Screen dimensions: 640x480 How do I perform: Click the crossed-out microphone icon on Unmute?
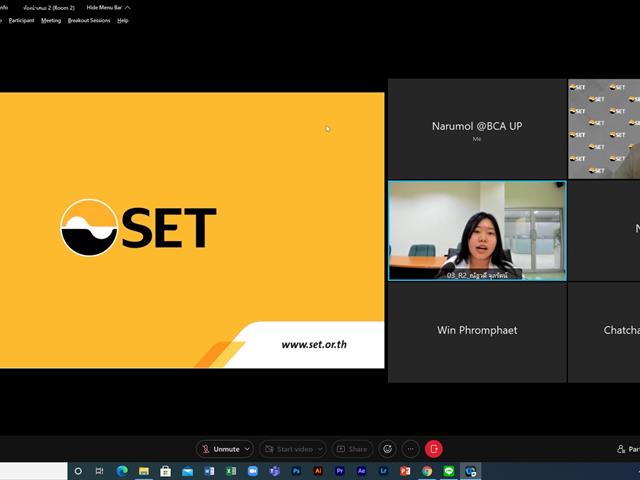(x=206, y=449)
